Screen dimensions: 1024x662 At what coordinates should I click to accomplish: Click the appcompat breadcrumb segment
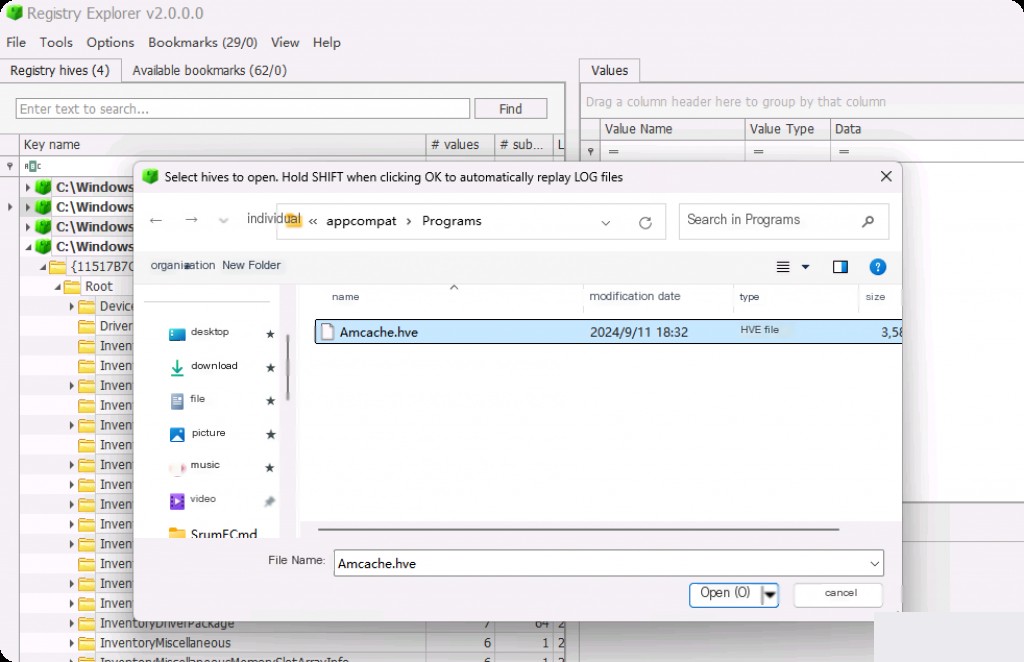pos(361,221)
